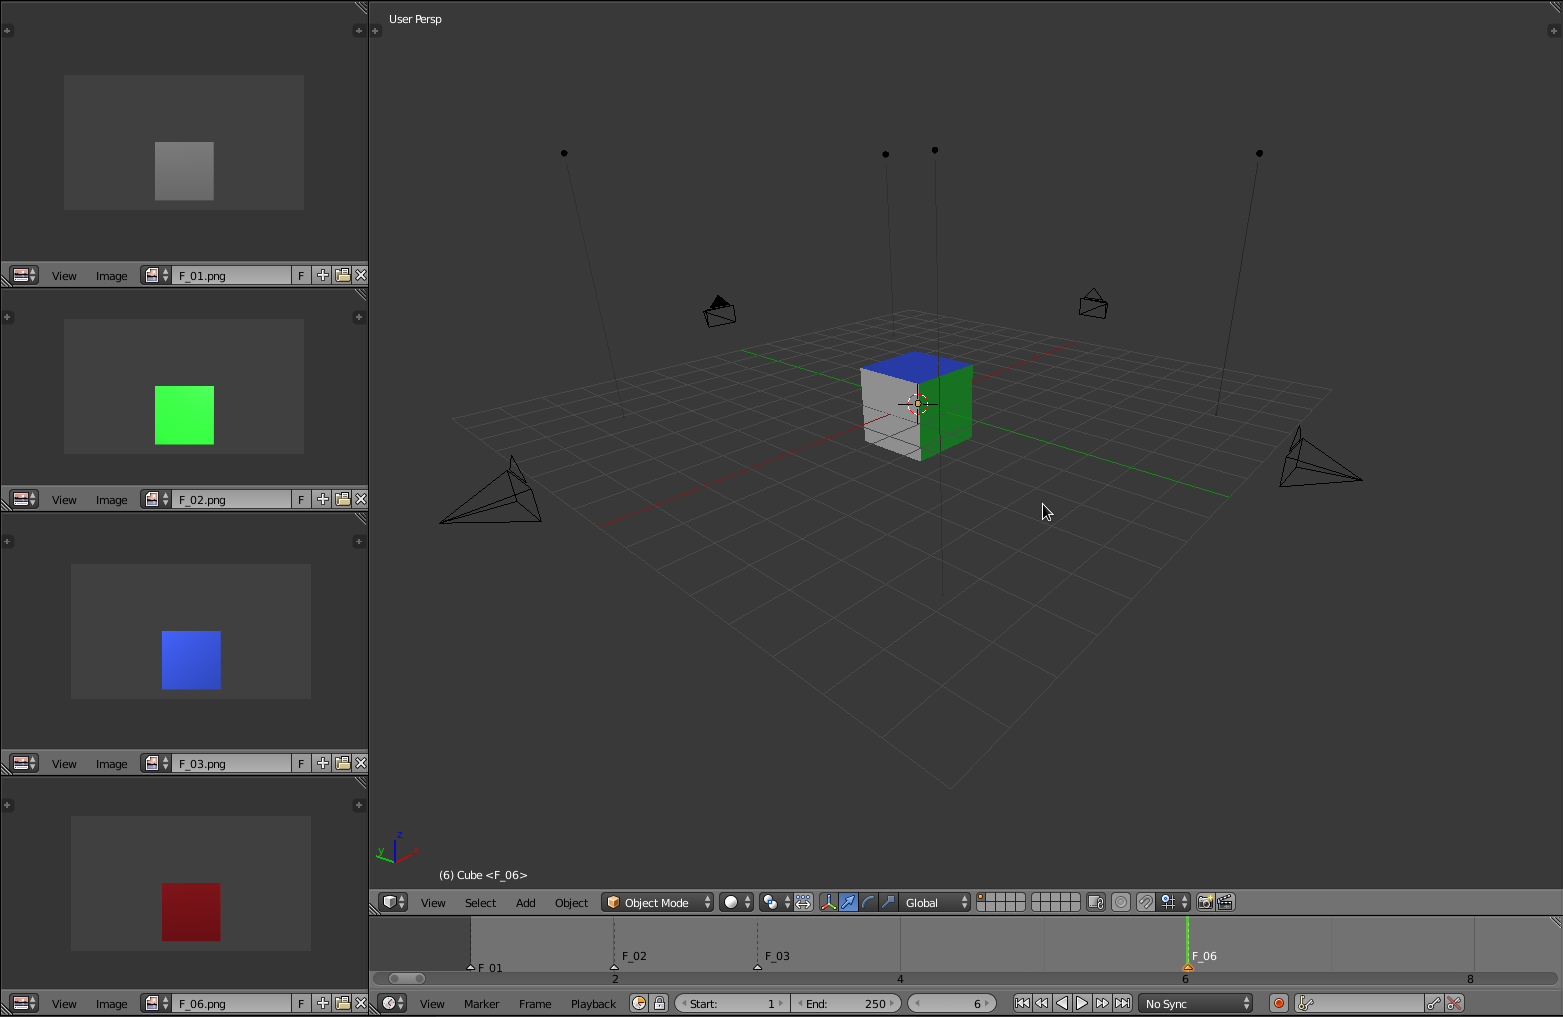
Task: Toggle the time range lock icon
Action: pyautogui.click(x=659, y=1003)
